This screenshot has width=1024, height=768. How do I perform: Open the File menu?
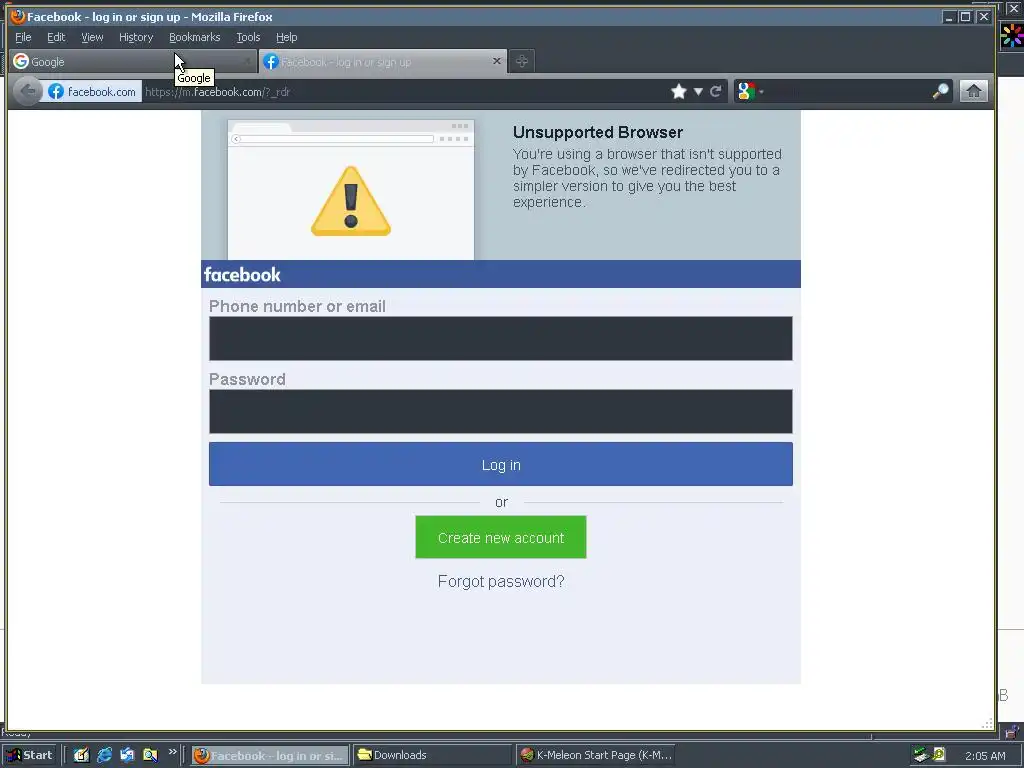click(23, 37)
